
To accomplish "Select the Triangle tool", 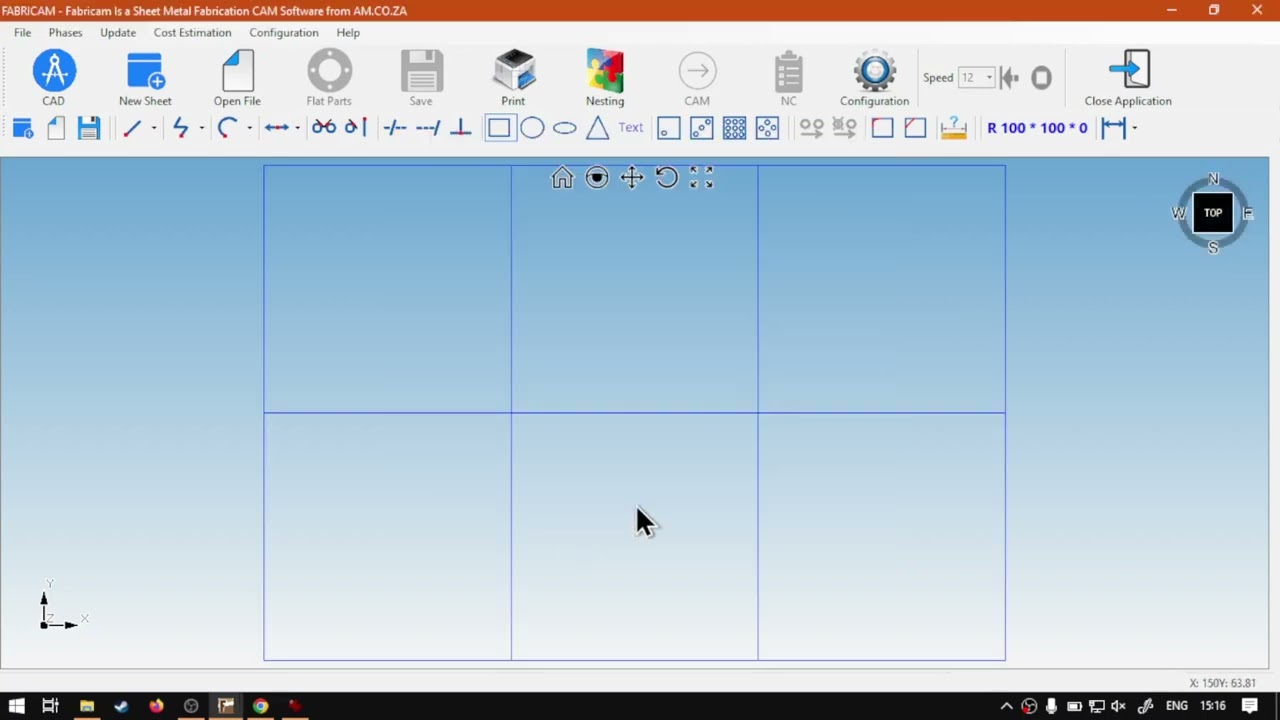I will coord(597,128).
